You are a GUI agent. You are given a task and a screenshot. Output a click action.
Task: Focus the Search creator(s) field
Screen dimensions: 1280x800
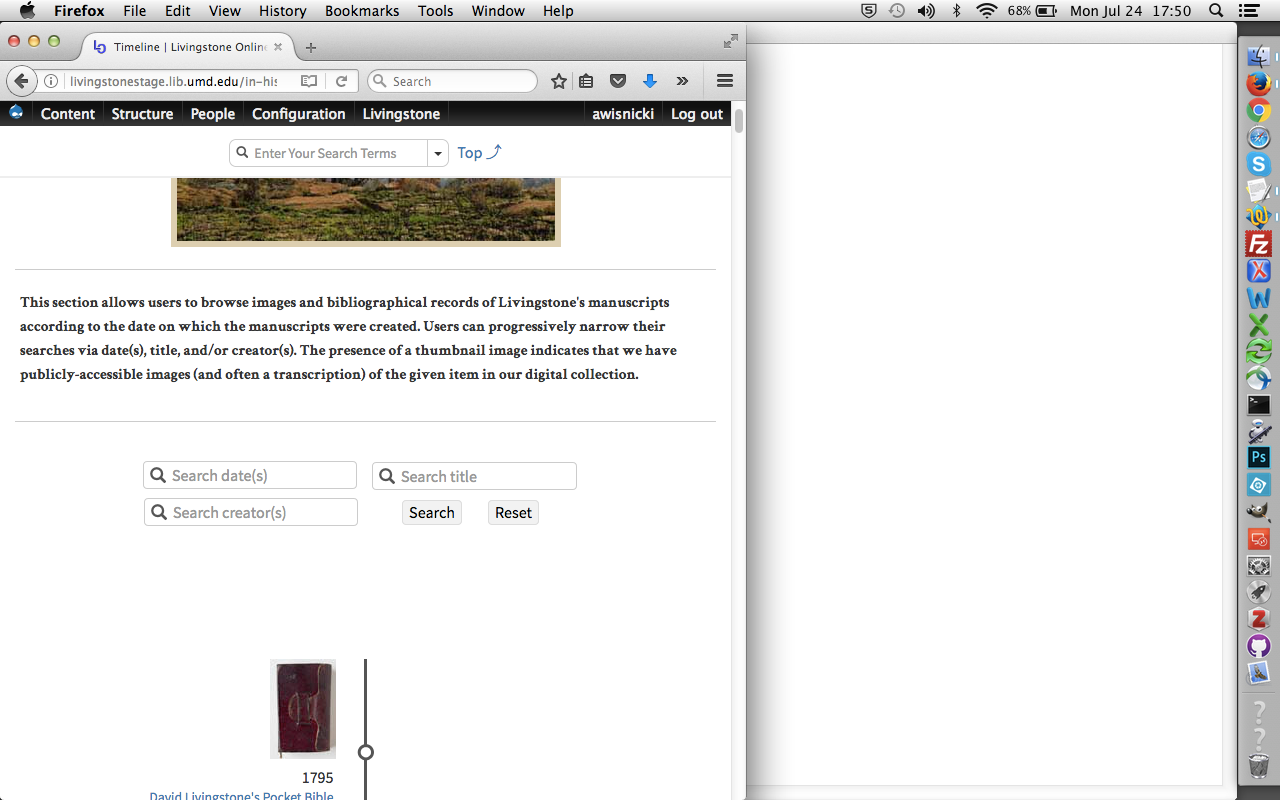click(x=251, y=512)
